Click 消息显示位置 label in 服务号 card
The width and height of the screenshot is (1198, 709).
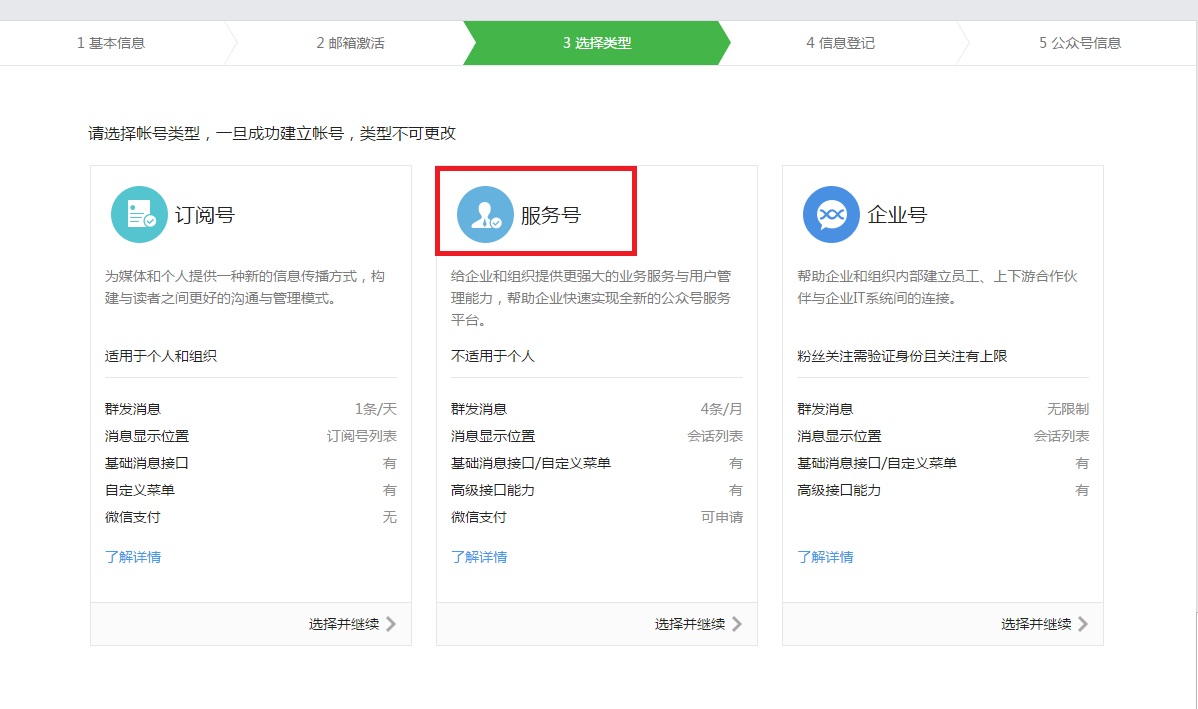click(x=493, y=435)
